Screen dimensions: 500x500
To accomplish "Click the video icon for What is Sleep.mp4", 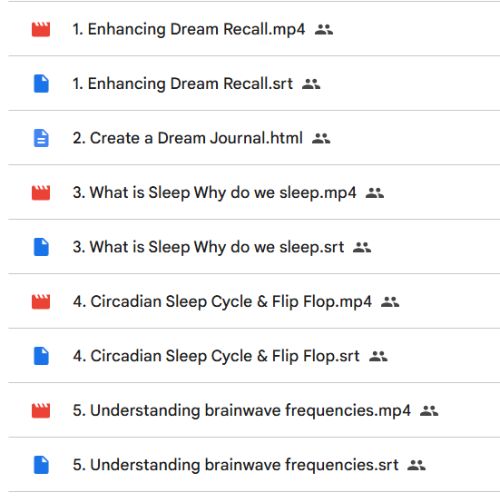I will [x=41, y=193].
